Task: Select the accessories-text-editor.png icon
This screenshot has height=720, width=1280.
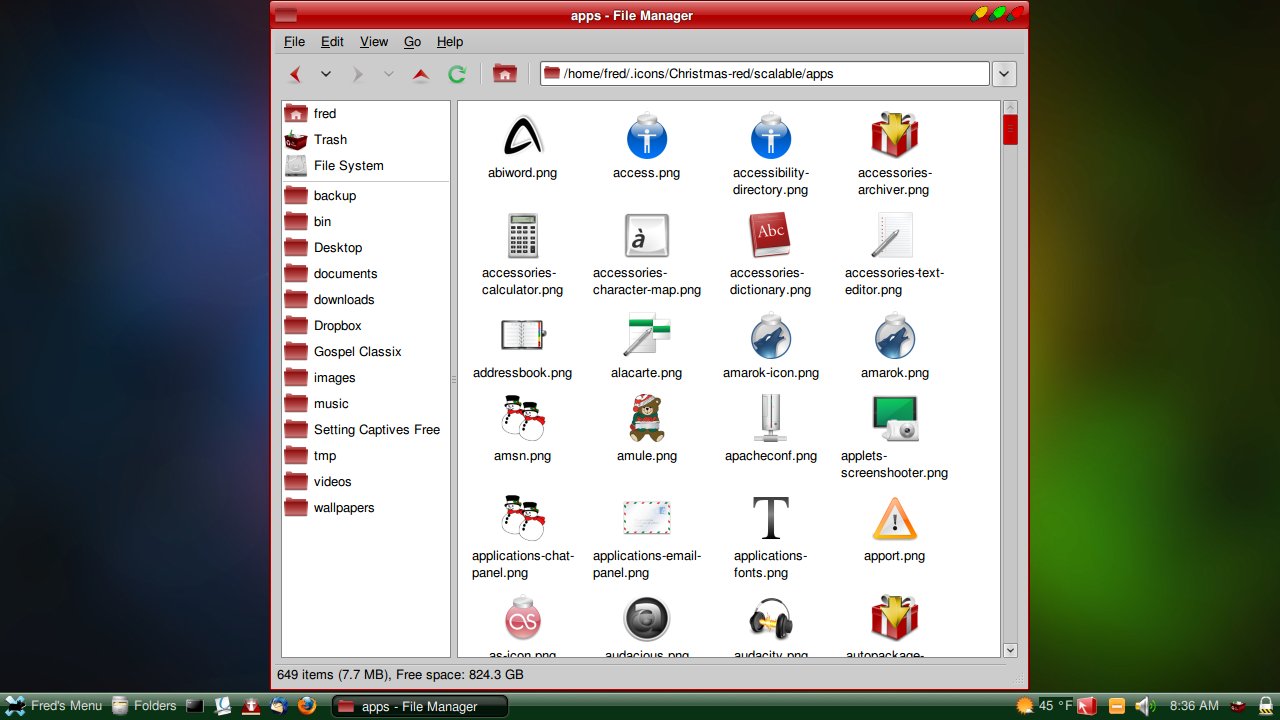Action: (892, 236)
